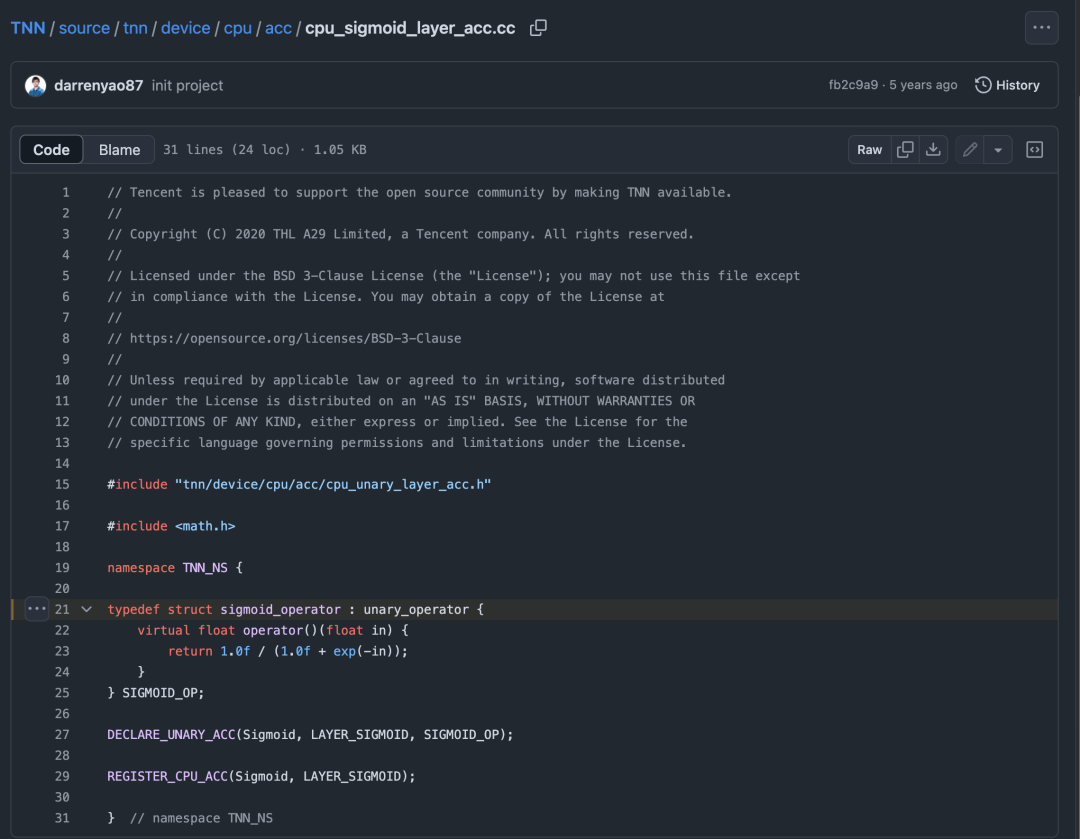Navigate to device folder breadcrumb
1080x839 pixels.
(185, 28)
